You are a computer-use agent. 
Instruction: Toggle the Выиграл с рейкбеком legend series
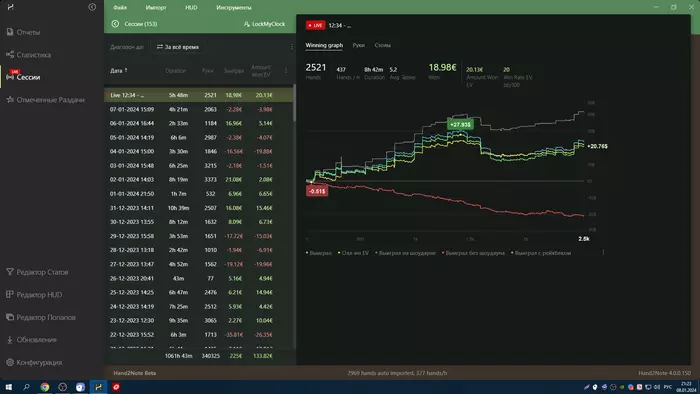541,253
